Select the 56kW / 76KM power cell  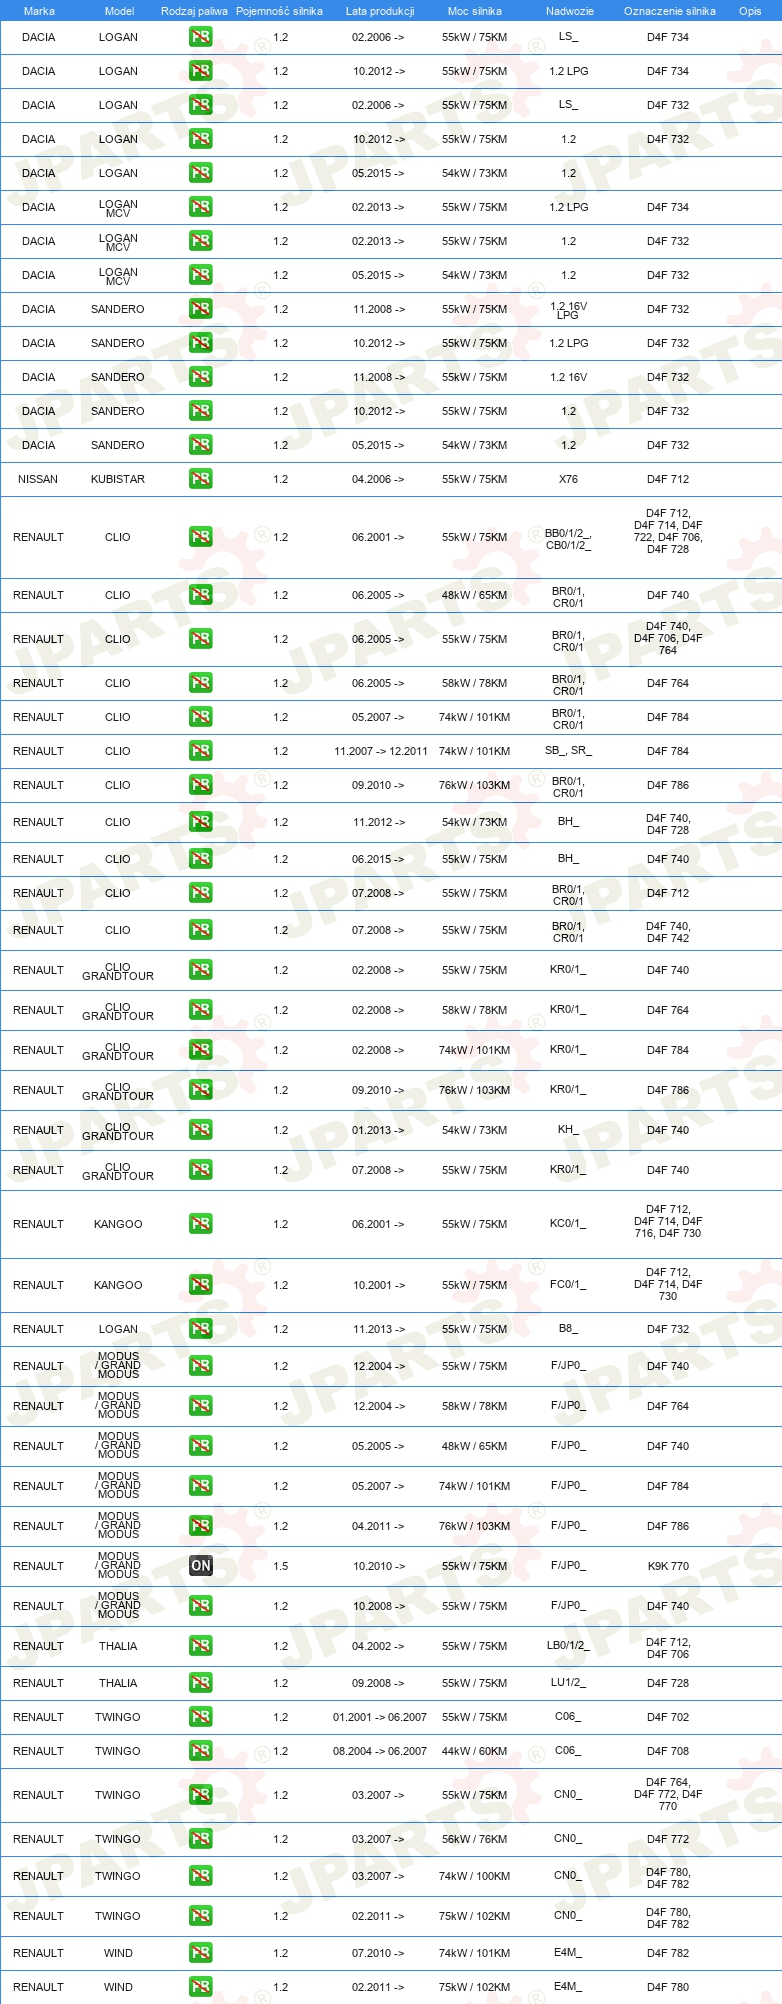point(475,1839)
